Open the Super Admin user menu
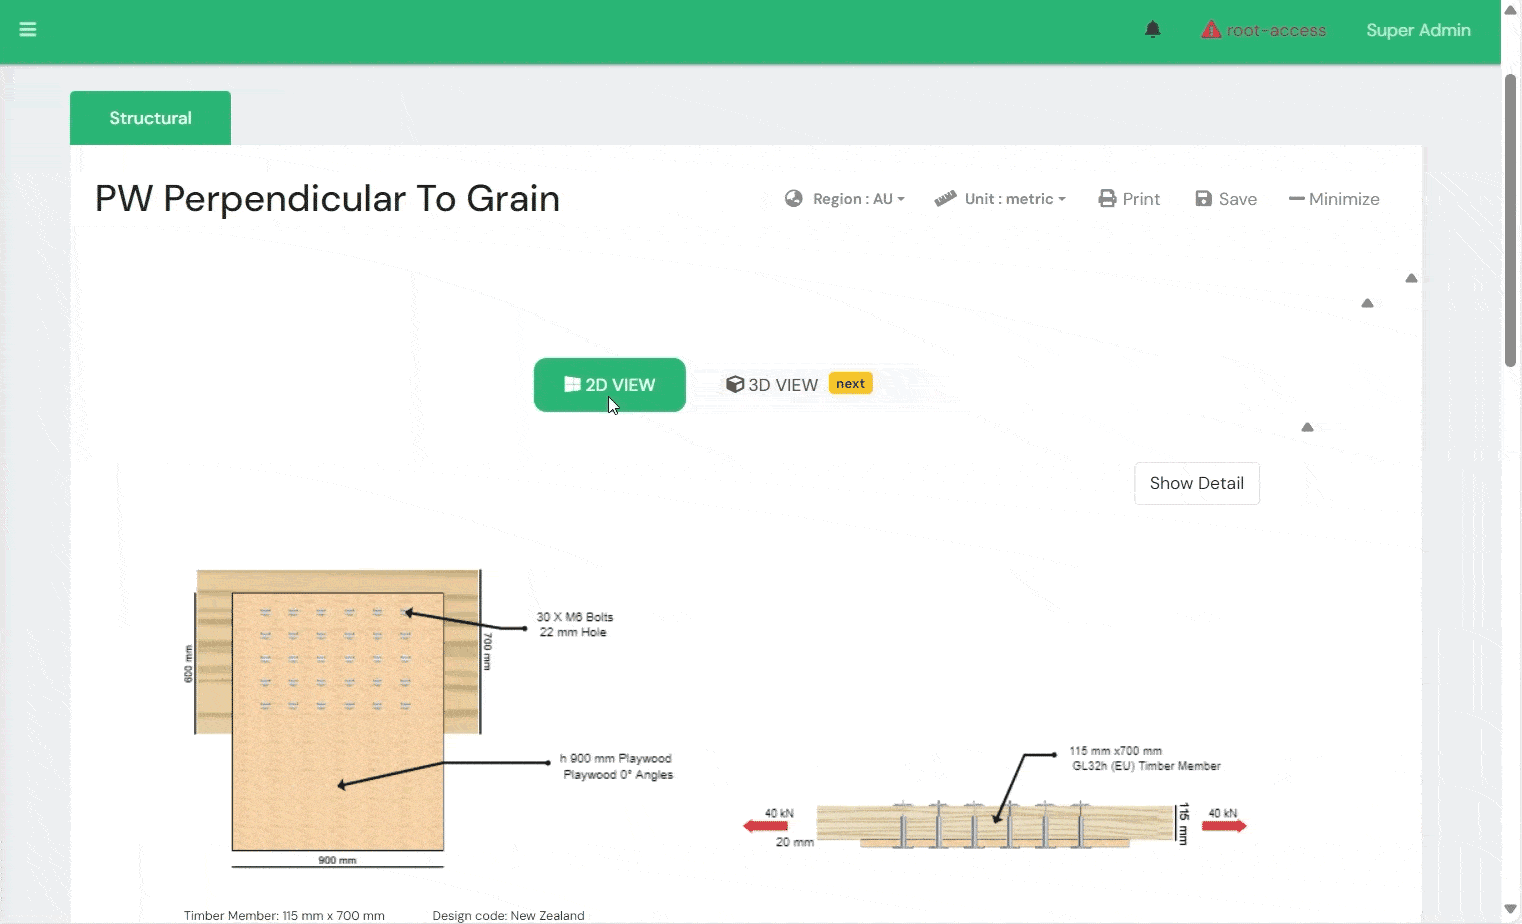Image resolution: width=1522 pixels, height=924 pixels. pyautogui.click(x=1418, y=30)
